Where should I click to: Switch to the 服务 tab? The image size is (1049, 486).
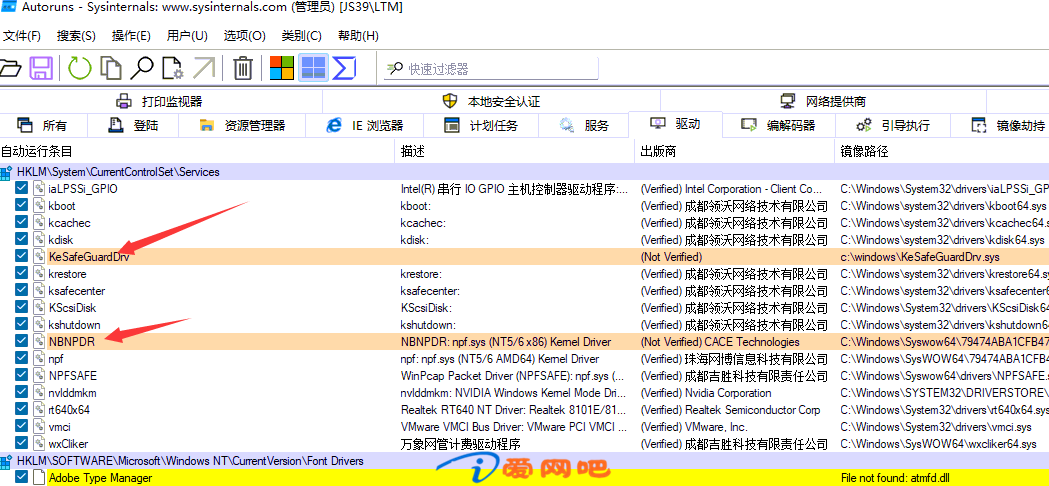583,126
